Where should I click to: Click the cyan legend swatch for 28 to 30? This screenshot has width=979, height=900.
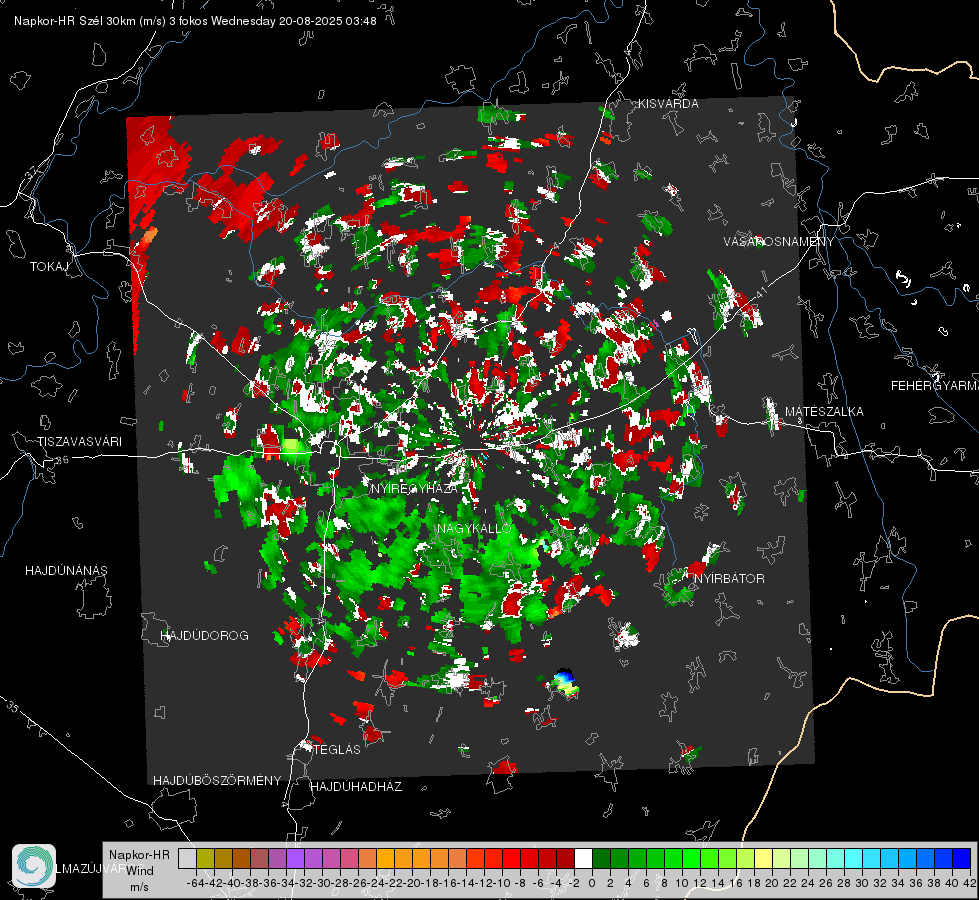point(854,859)
